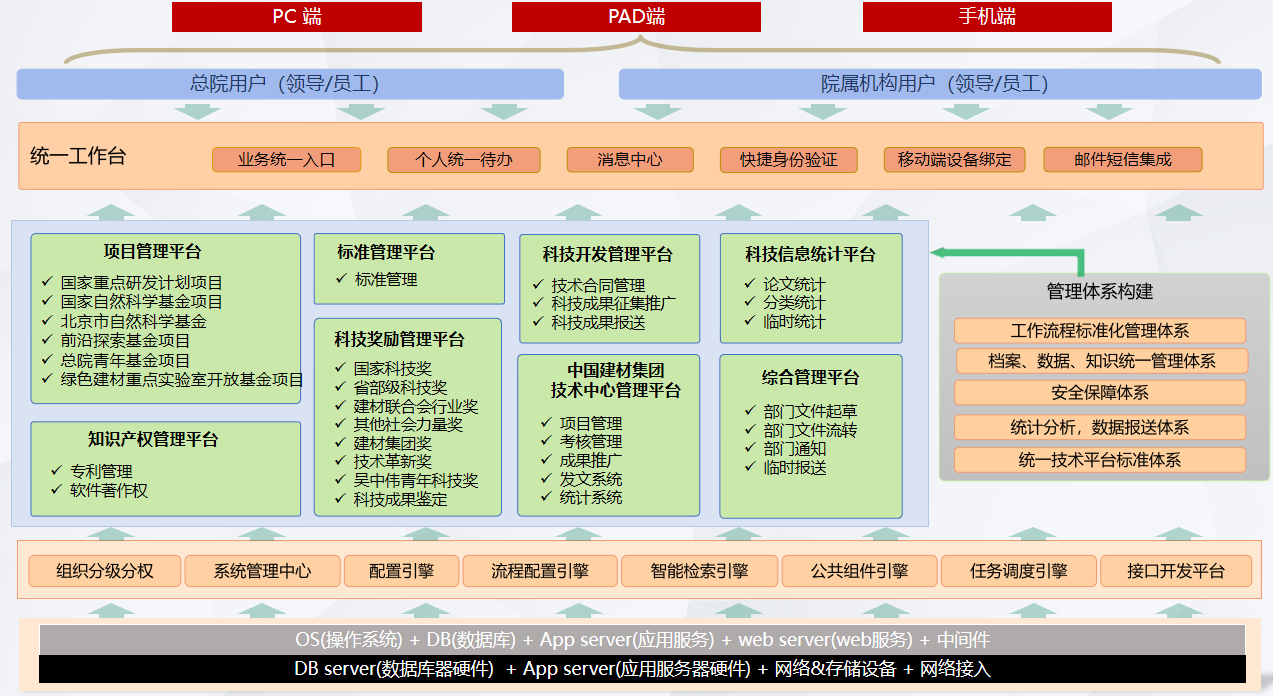Click the 综合管理平台 heading
This screenshot has height=696, width=1273.
tap(810, 377)
